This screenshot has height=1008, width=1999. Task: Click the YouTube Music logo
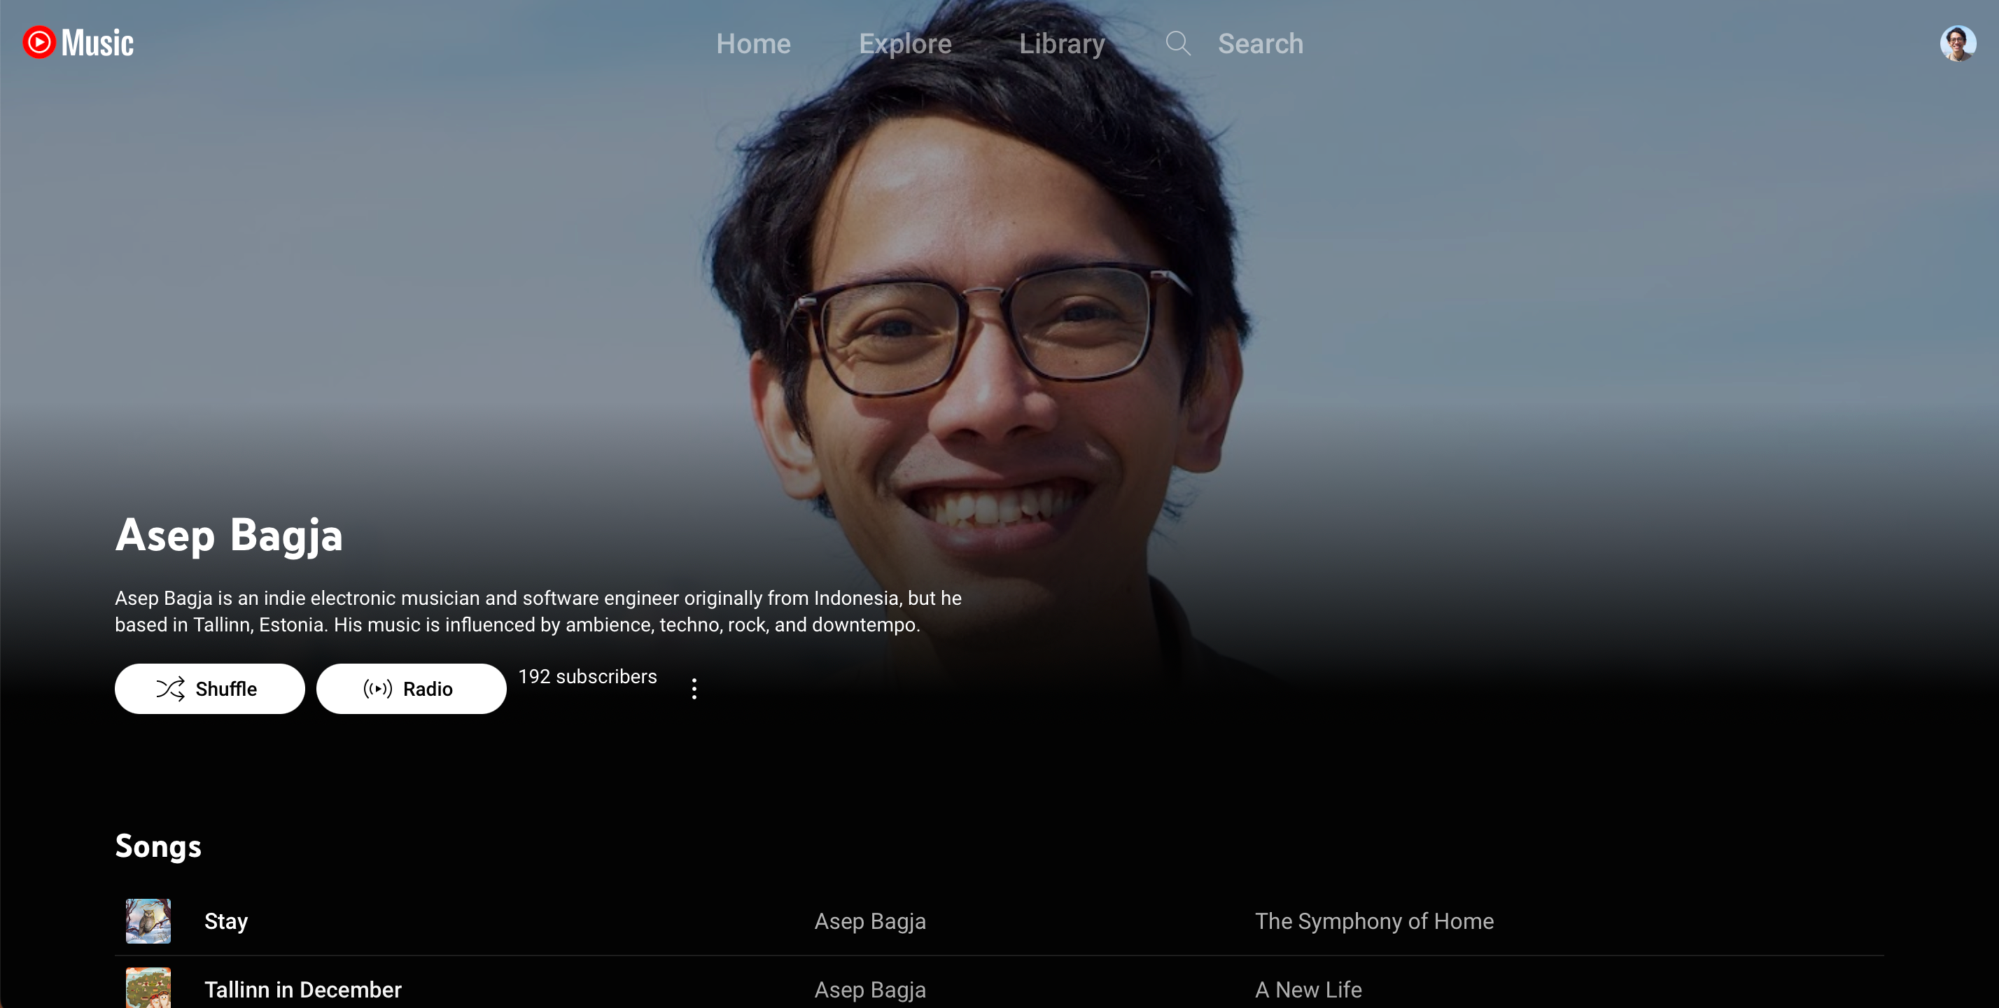[x=78, y=43]
